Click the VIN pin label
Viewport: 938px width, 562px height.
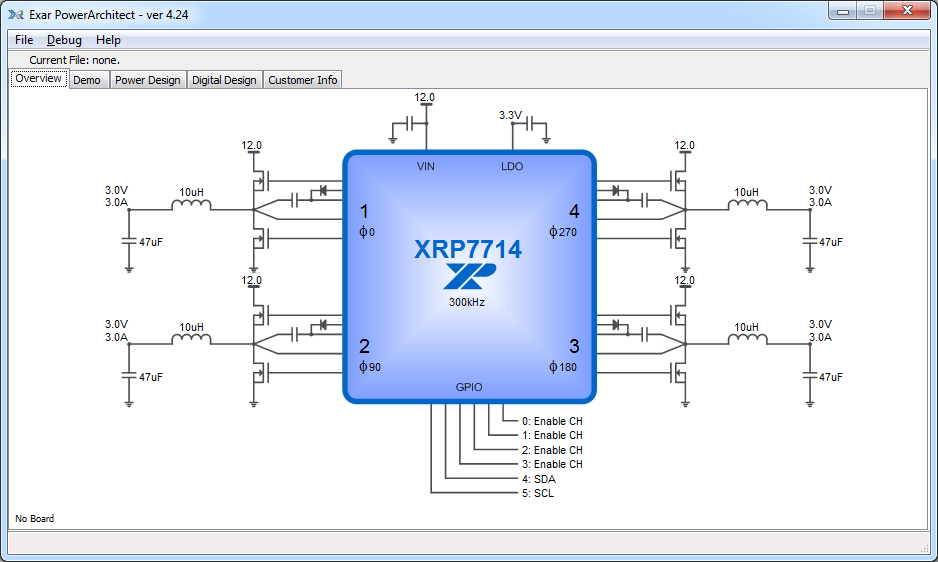426,166
